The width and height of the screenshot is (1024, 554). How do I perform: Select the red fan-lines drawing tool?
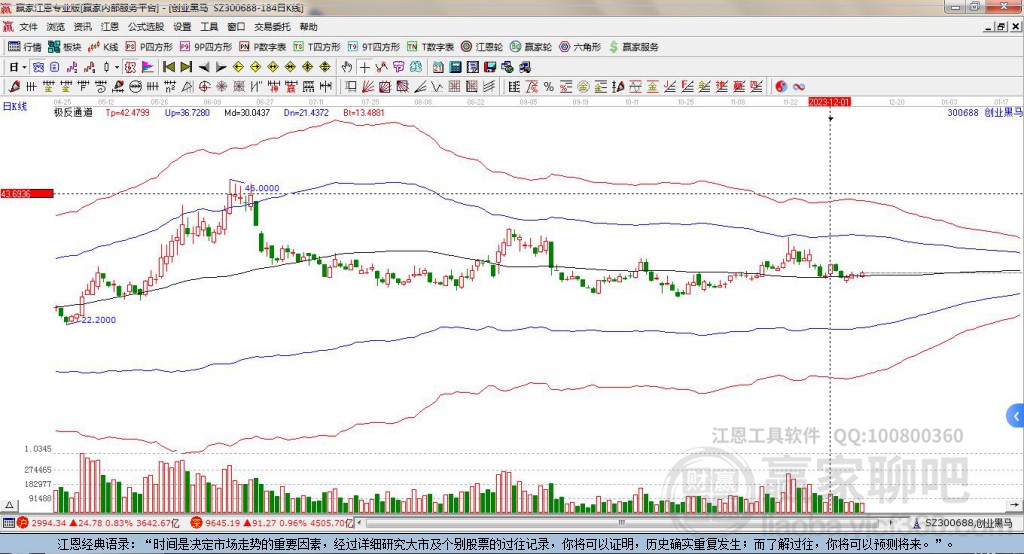coord(366,86)
